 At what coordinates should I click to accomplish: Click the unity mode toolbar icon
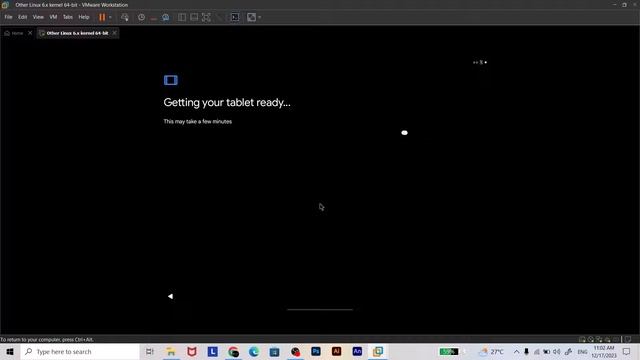click(220, 17)
